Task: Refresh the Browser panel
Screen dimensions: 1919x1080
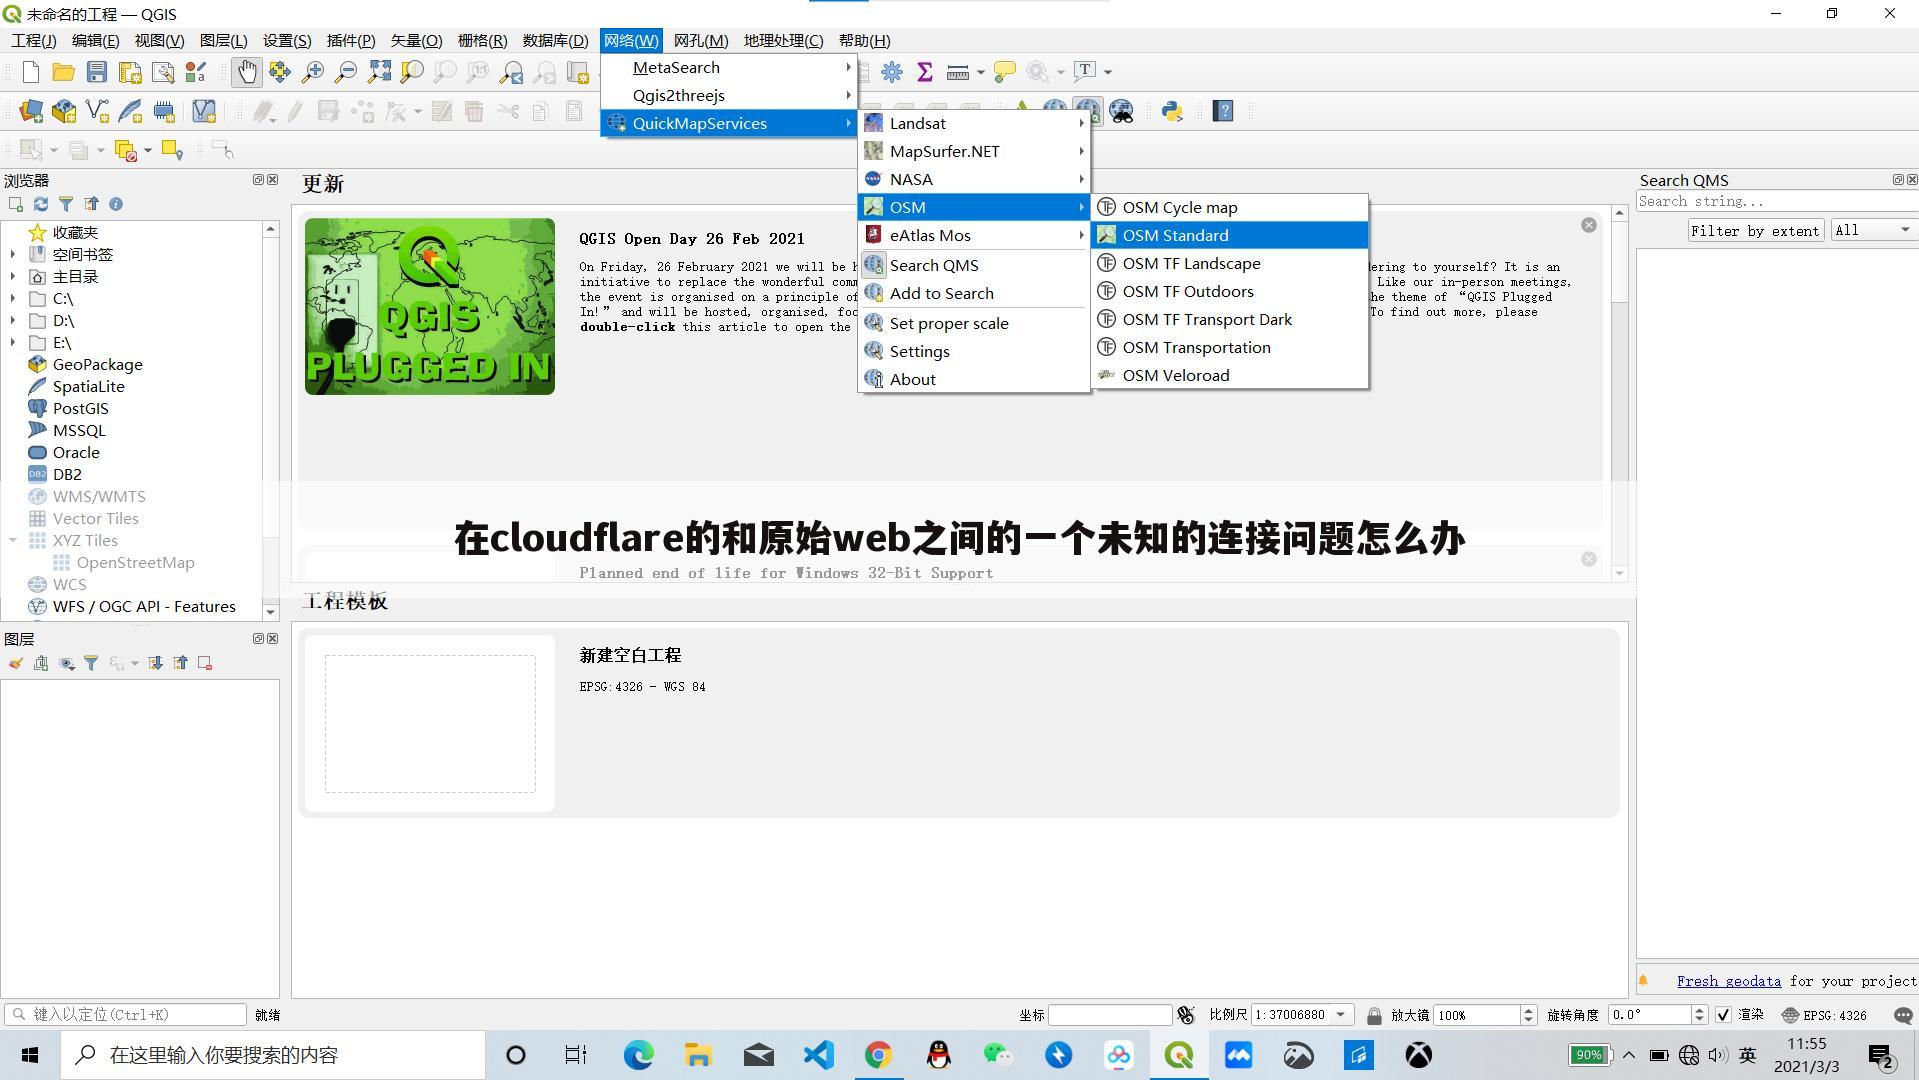Action: pos(41,204)
